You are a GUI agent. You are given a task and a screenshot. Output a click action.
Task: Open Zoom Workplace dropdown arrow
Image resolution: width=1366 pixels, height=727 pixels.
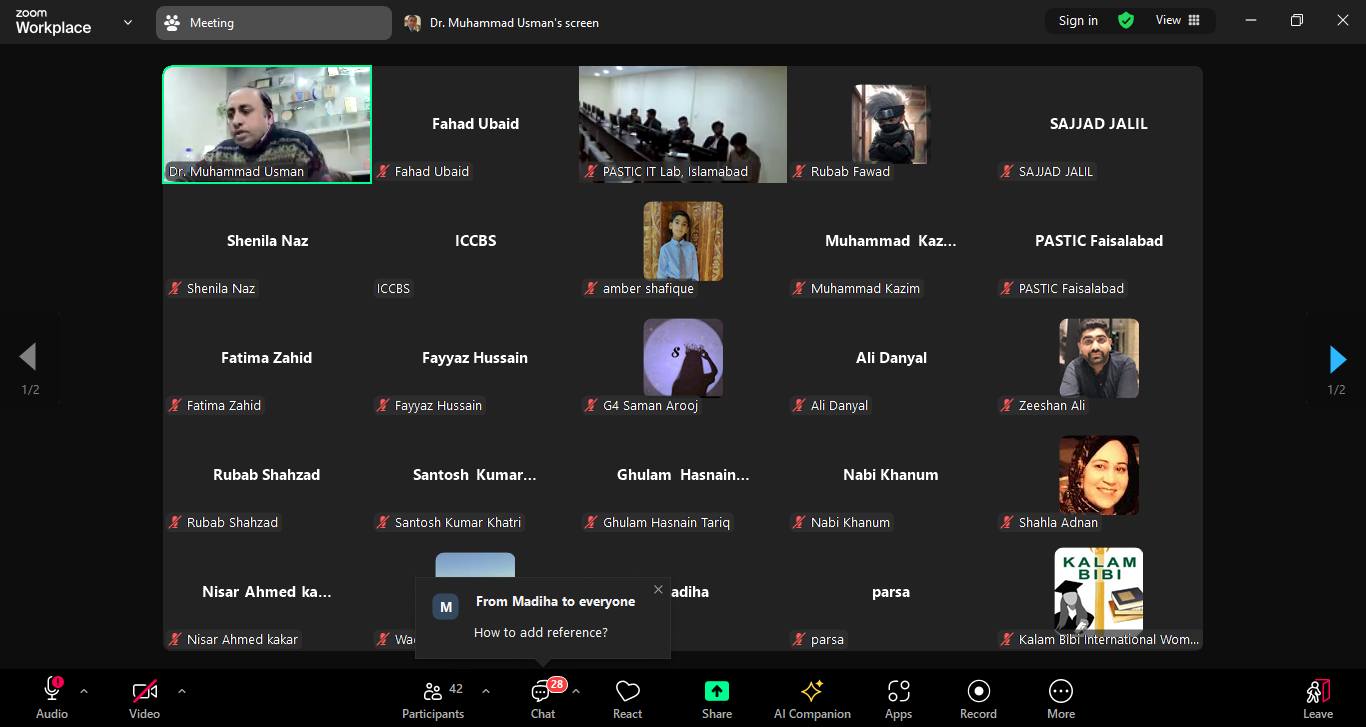pyautogui.click(x=127, y=22)
